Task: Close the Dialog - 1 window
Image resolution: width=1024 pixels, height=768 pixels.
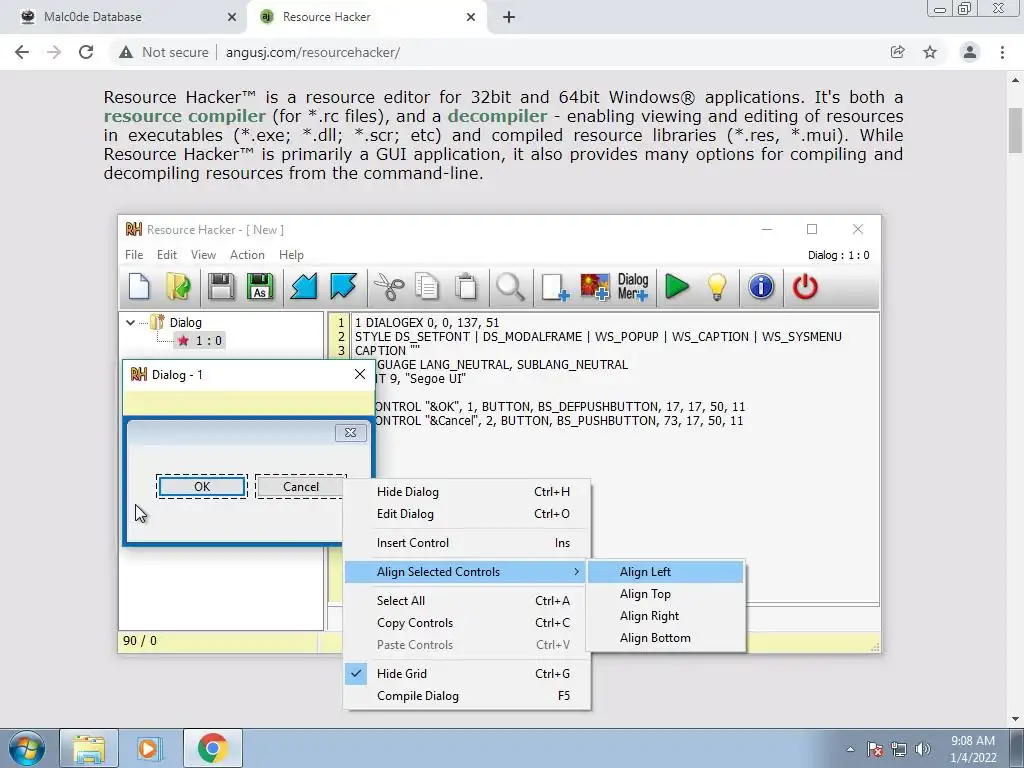Action: pos(360,374)
